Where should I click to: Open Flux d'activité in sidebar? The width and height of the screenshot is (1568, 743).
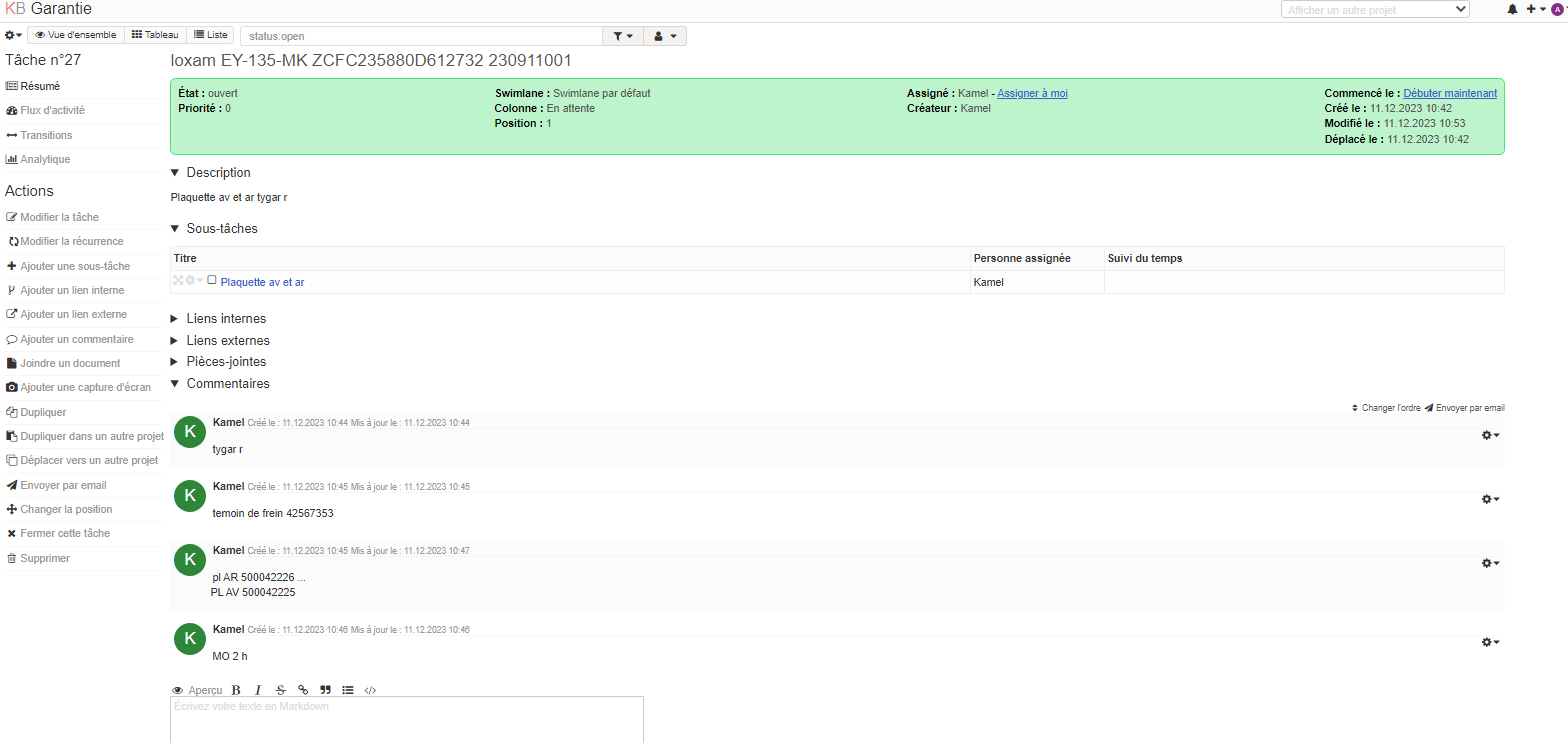tap(52, 110)
